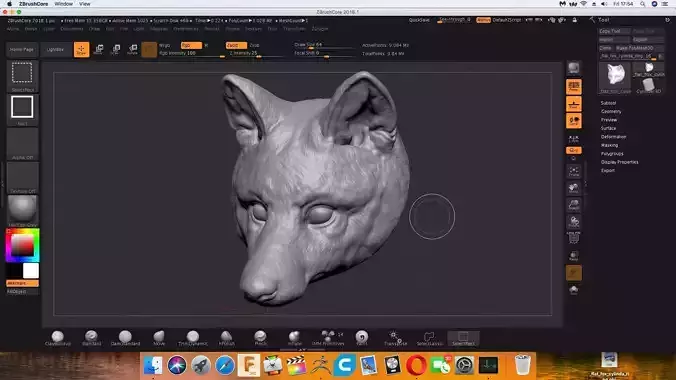The image size is (676, 380).
Task: Click the Copy Tool button
Action: coord(614,31)
